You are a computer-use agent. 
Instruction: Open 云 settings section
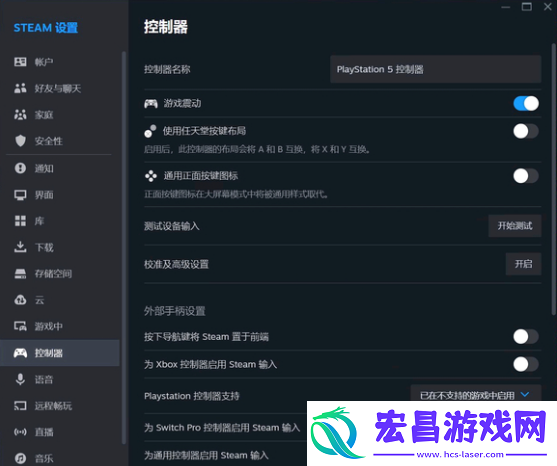click(60, 300)
